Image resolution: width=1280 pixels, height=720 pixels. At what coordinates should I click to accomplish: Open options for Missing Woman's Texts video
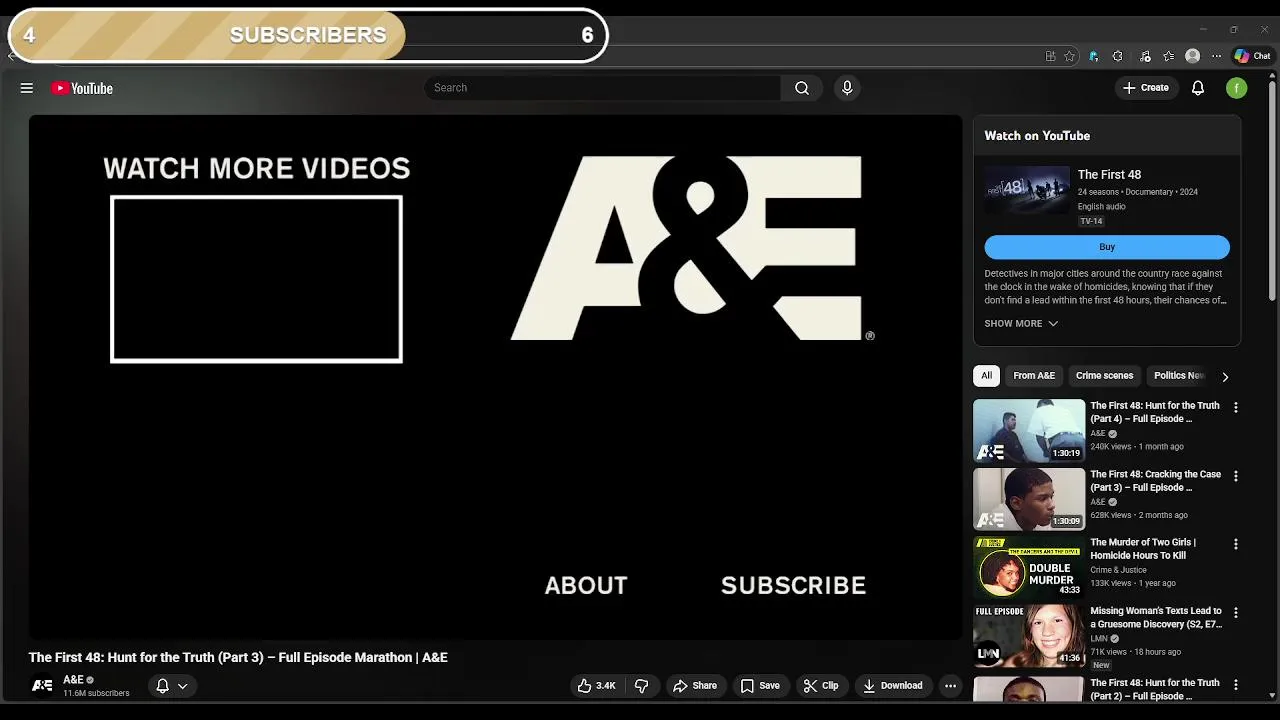click(1236, 612)
